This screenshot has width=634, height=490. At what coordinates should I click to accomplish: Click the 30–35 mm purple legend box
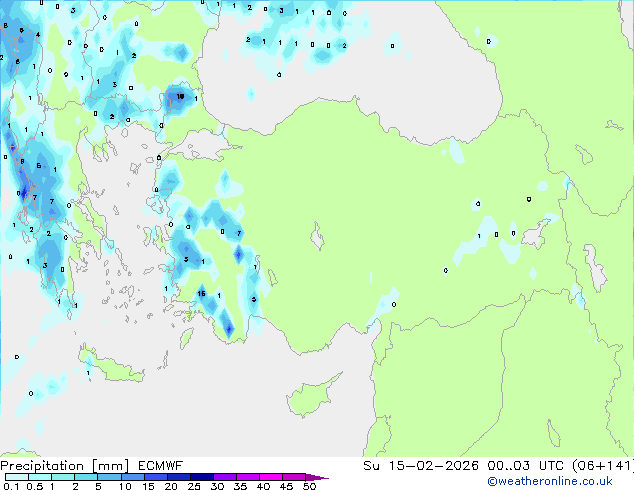coord(224,477)
